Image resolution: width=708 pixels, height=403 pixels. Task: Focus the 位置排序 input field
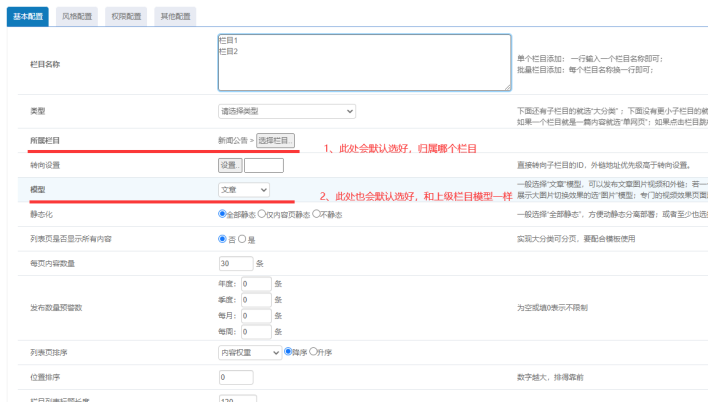click(x=235, y=378)
